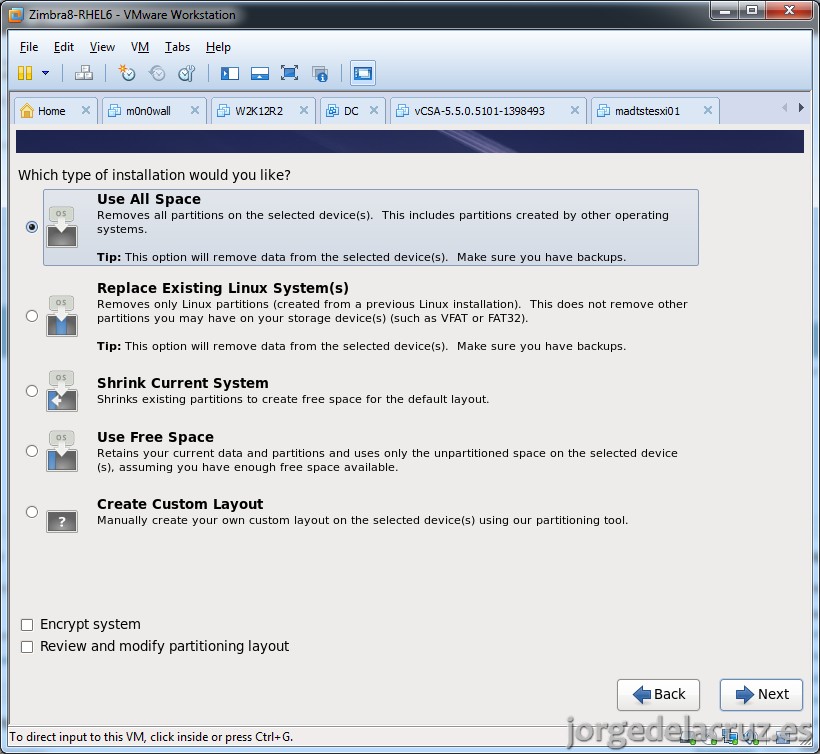The width and height of the screenshot is (820, 754).
Task: Check Review and modify partitioning layout
Action: pyautogui.click(x=27, y=647)
